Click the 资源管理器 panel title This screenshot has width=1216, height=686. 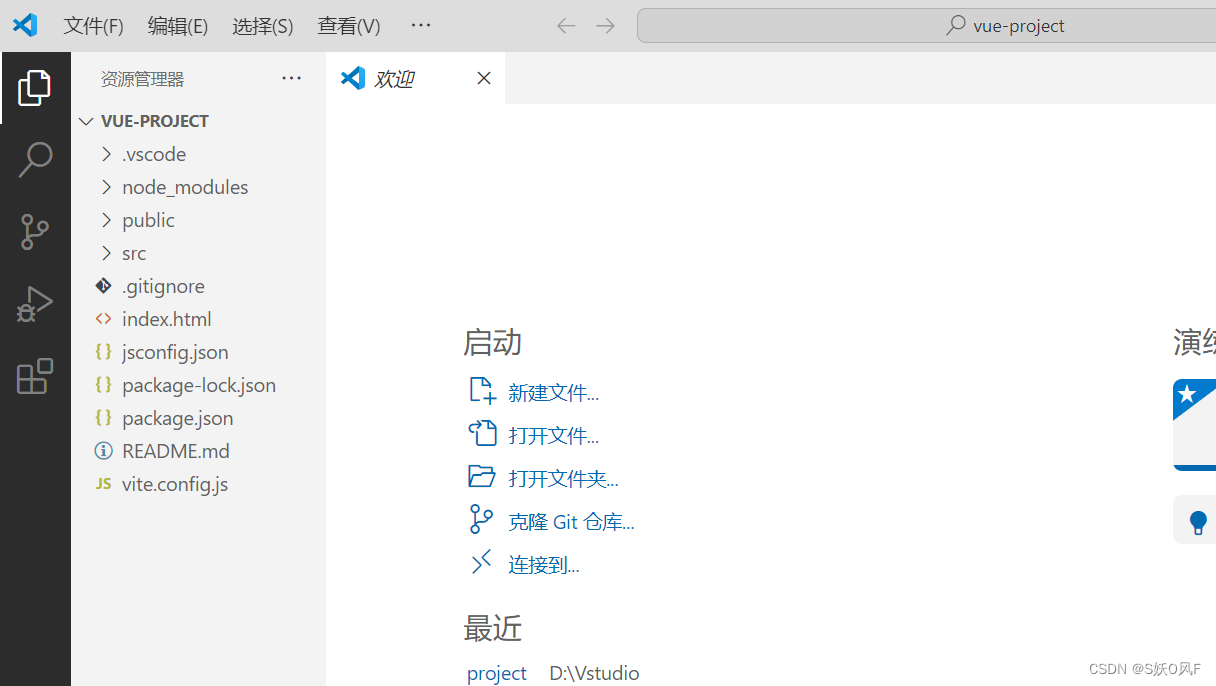[142, 79]
